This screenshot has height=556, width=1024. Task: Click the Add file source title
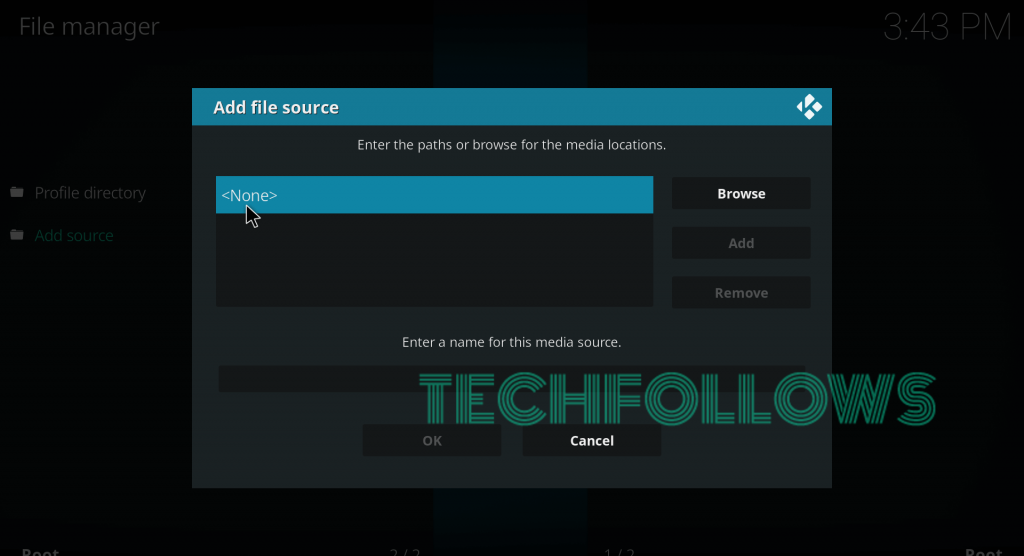click(x=276, y=107)
